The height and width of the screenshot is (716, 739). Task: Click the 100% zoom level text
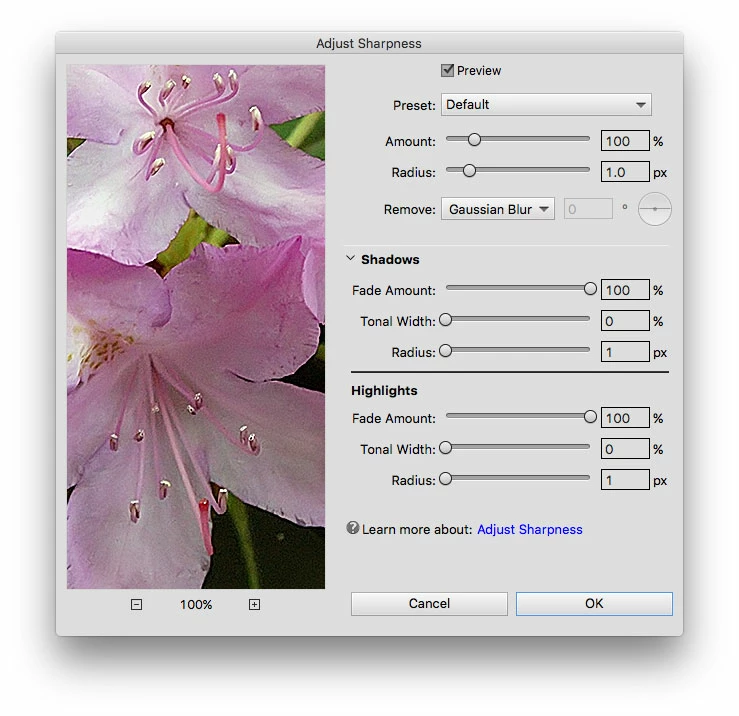point(196,604)
